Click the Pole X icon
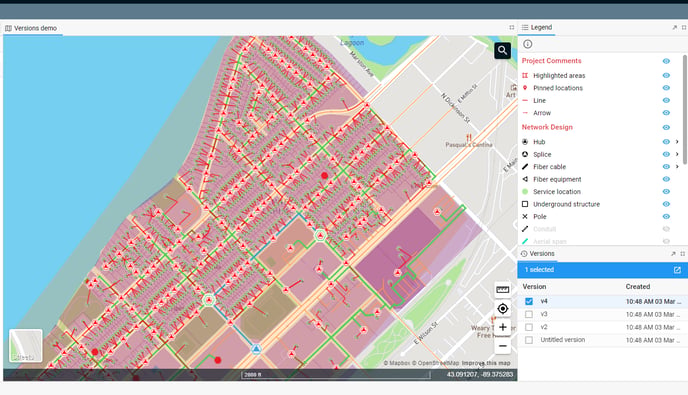This screenshot has height=395, width=688. [x=525, y=216]
